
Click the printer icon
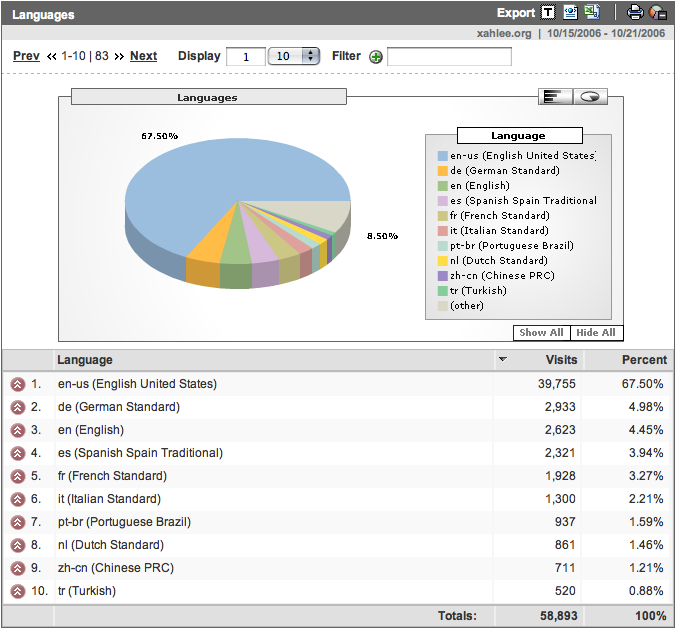635,13
